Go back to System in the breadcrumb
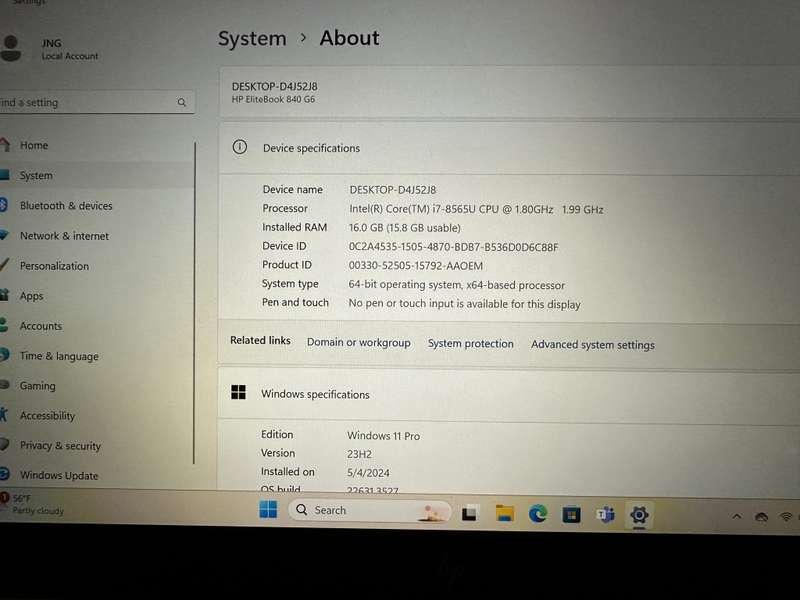The height and width of the screenshot is (600, 800). (252, 39)
